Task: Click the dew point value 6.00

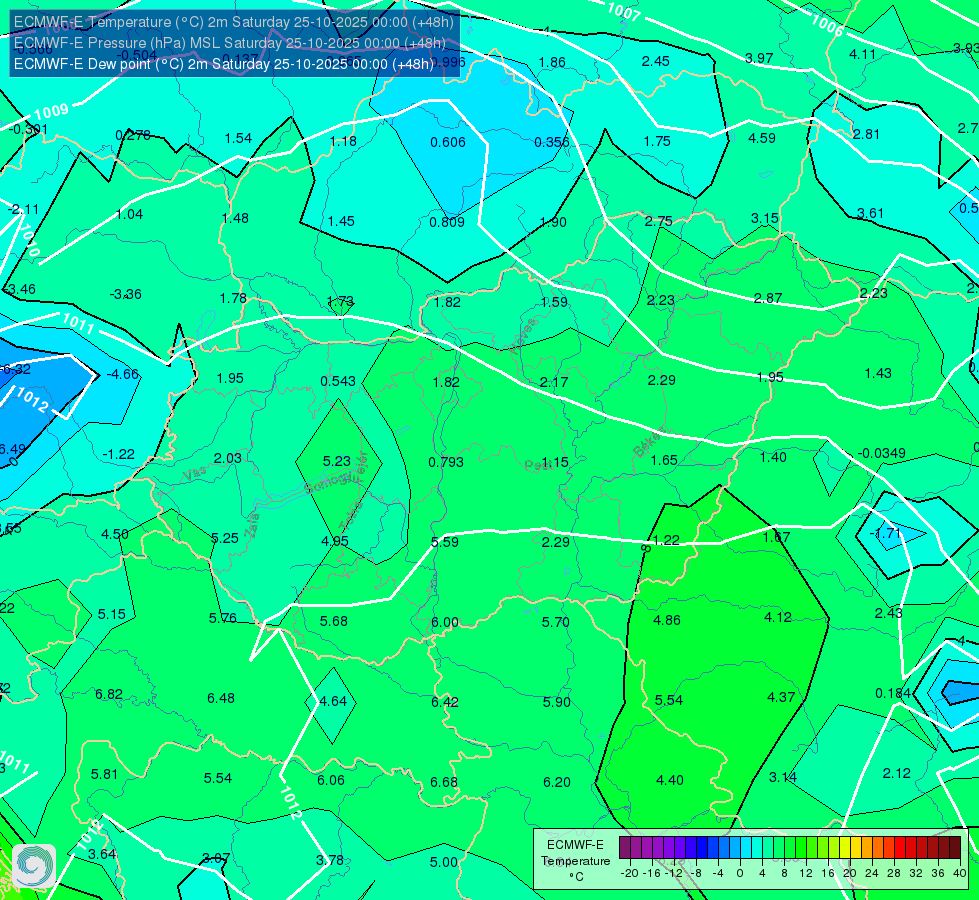Action: (x=445, y=623)
